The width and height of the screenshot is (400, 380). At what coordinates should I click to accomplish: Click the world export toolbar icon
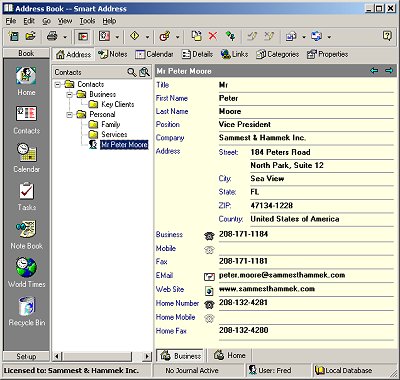pyautogui.click(x=291, y=36)
